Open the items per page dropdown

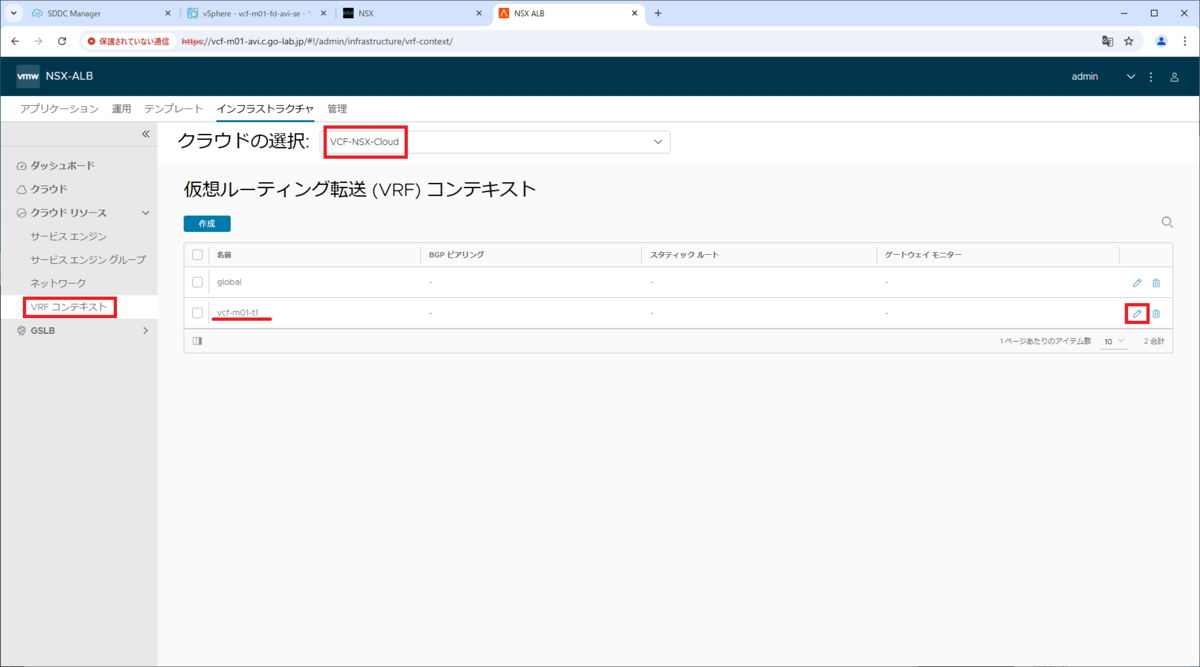(1114, 341)
